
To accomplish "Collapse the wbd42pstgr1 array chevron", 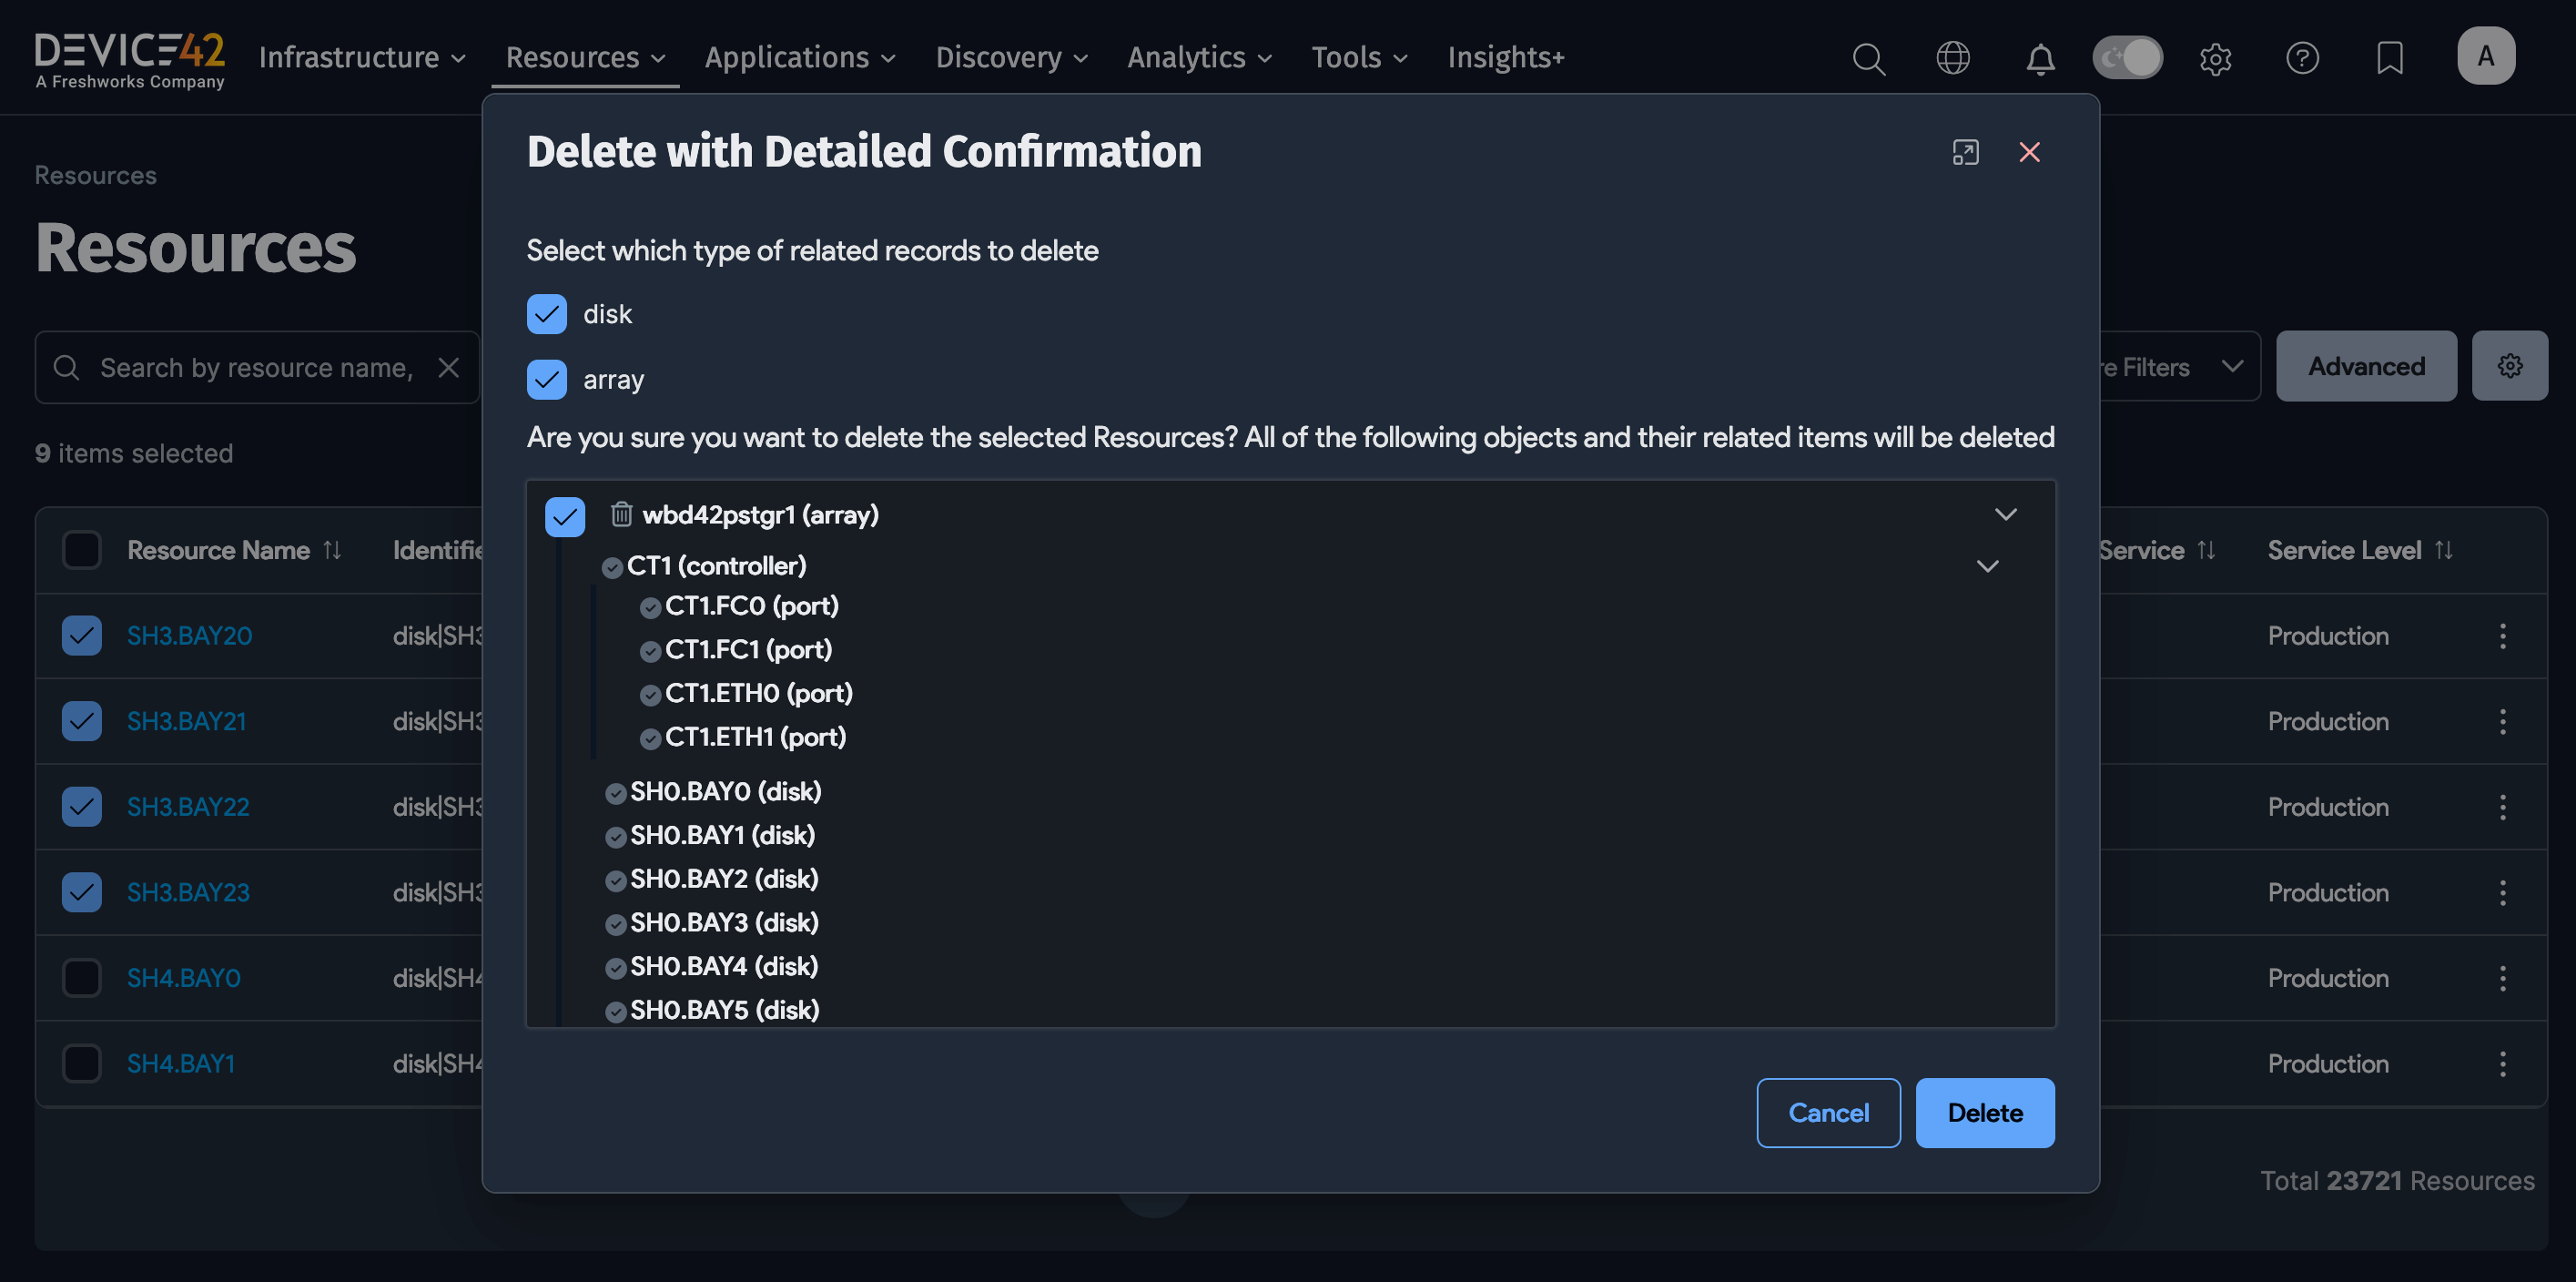I will coord(2005,514).
